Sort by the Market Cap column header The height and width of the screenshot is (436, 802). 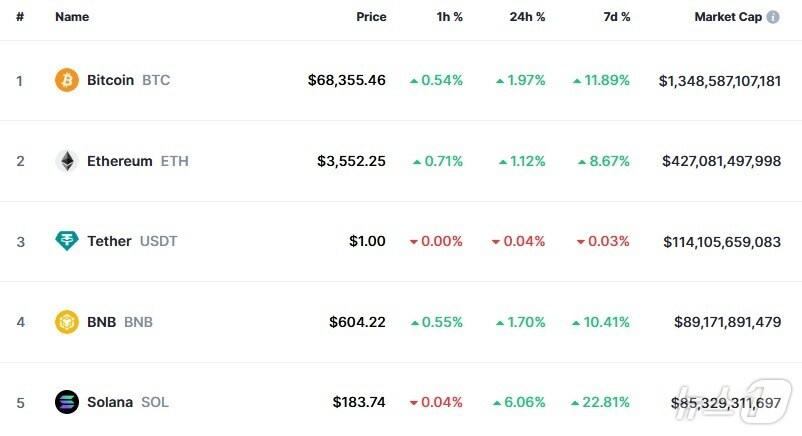[728, 18]
